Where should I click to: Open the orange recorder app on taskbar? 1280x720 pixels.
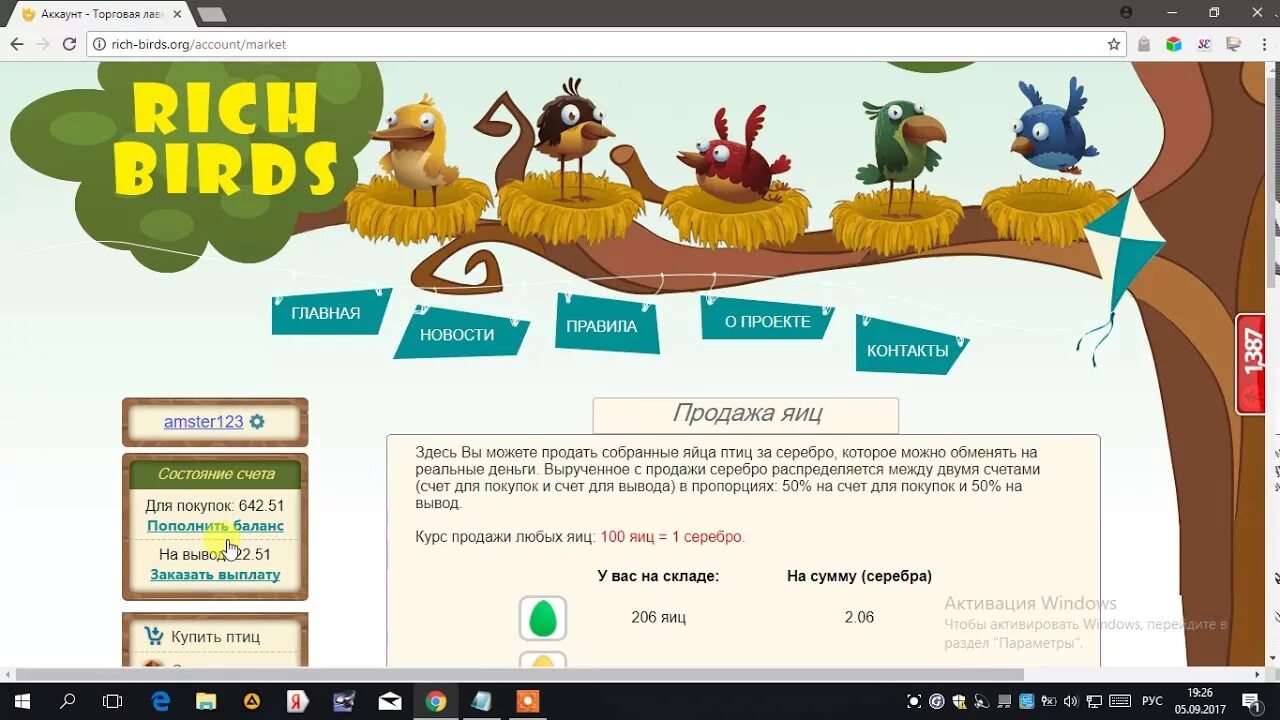point(527,701)
